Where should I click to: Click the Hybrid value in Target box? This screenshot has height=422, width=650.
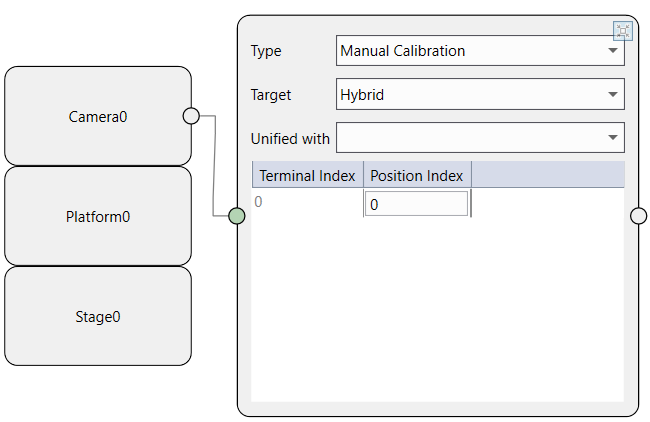click(x=363, y=95)
